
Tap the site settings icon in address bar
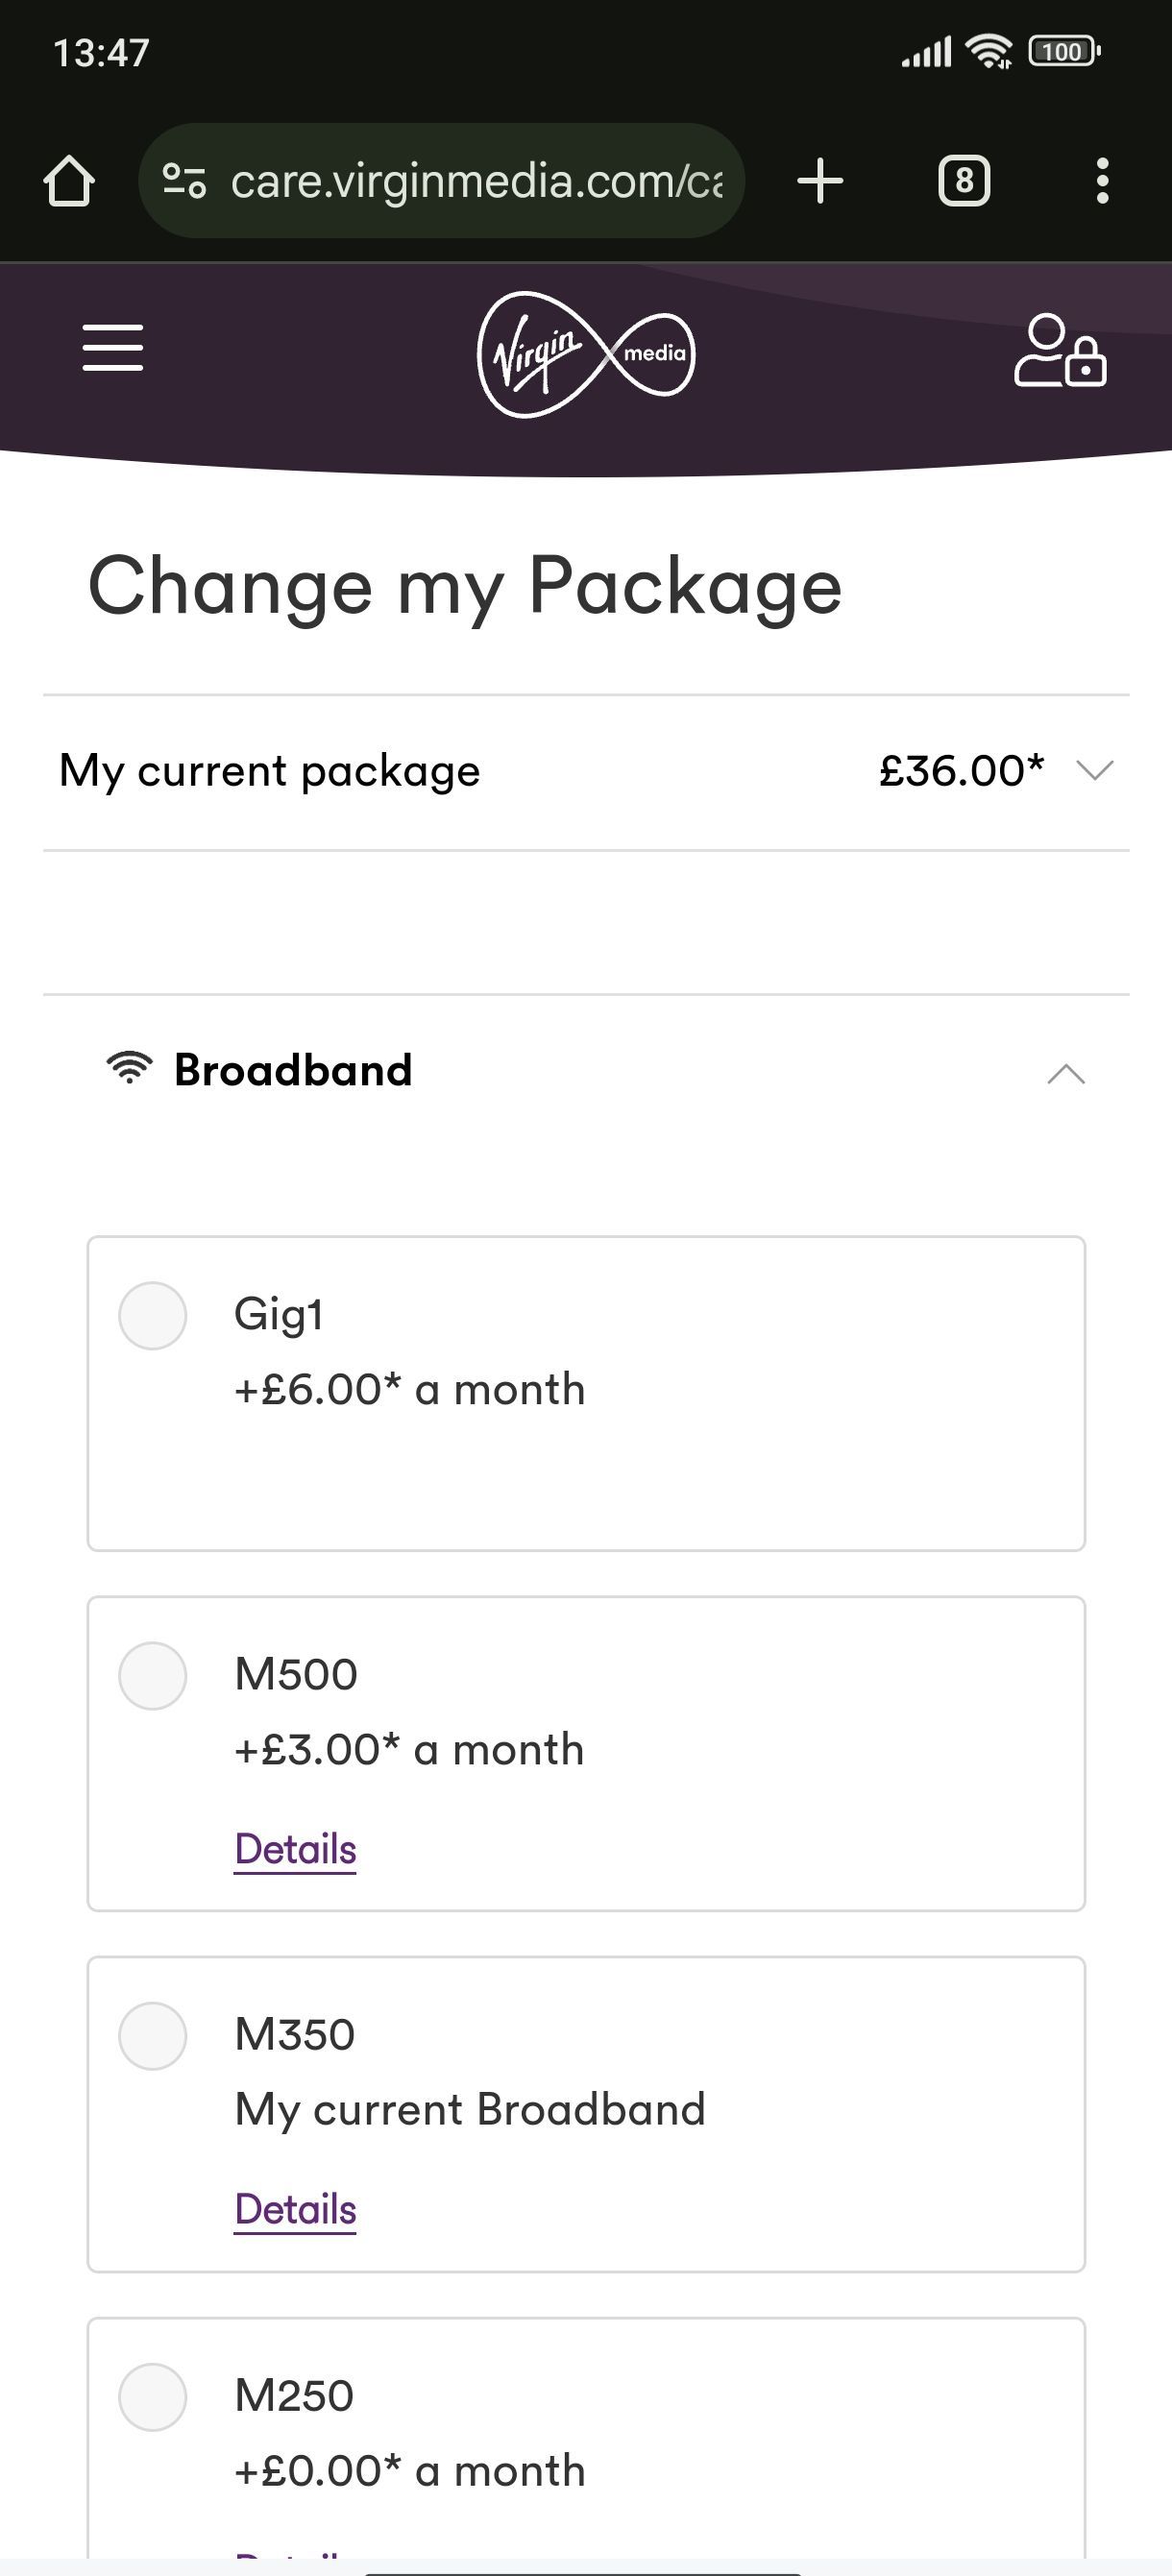pyautogui.click(x=184, y=181)
